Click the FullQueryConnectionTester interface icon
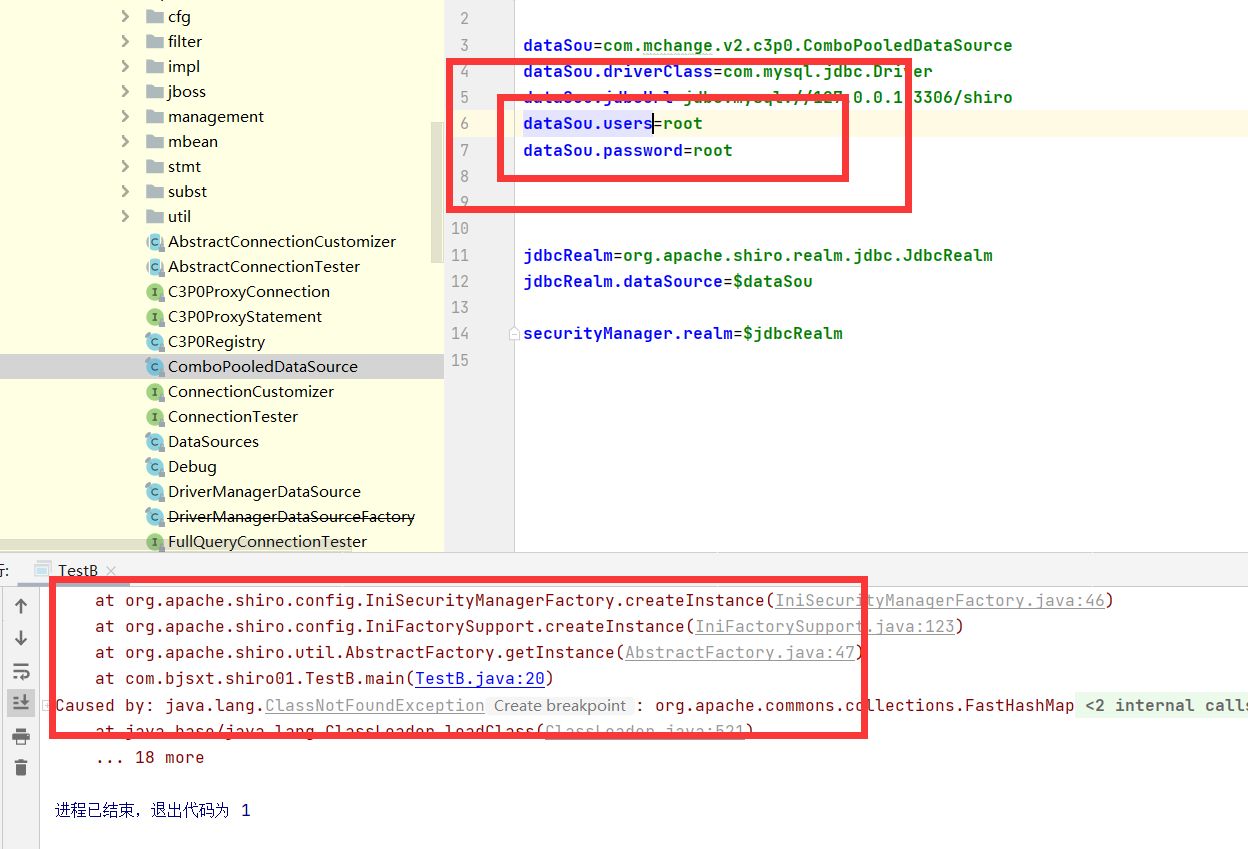The width and height of the screenshot is (1248, 849). [x=154, y=541]
